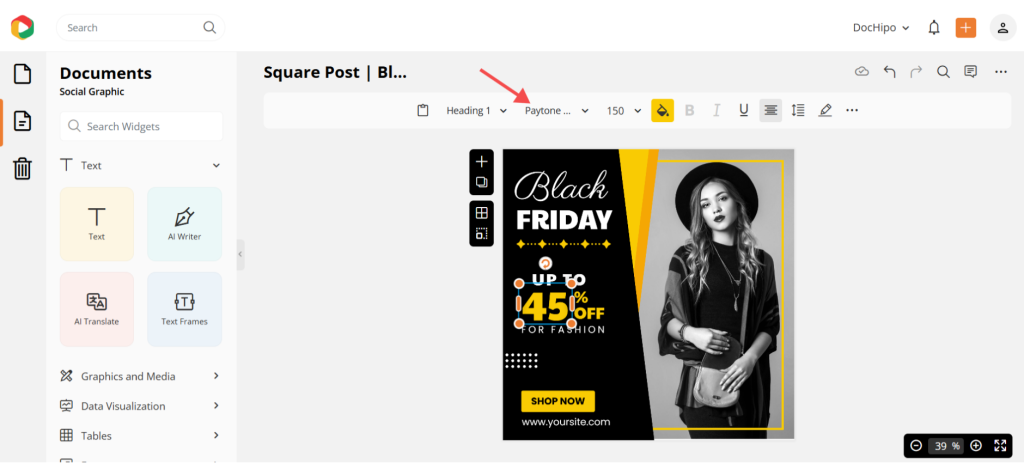The image size is (1024, 463).
Task: Open the grid layout icon beside canvas
Action: pyautogui.click(x=481, y=213)
